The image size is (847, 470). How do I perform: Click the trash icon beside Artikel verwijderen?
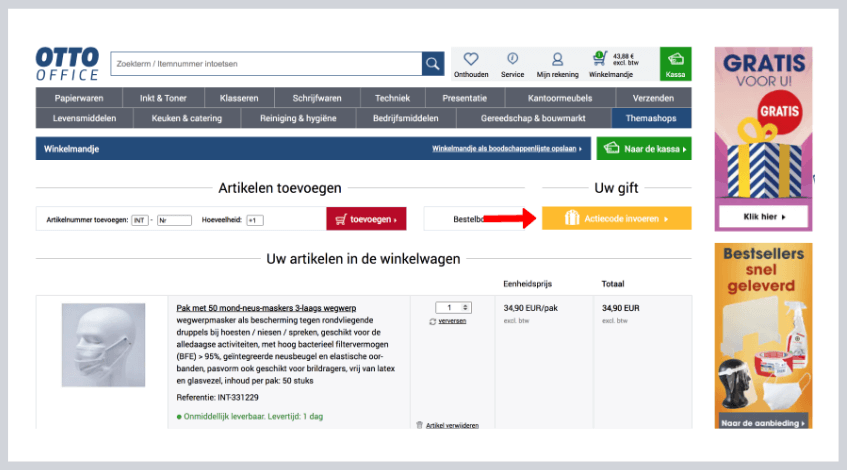click(419, 425)
